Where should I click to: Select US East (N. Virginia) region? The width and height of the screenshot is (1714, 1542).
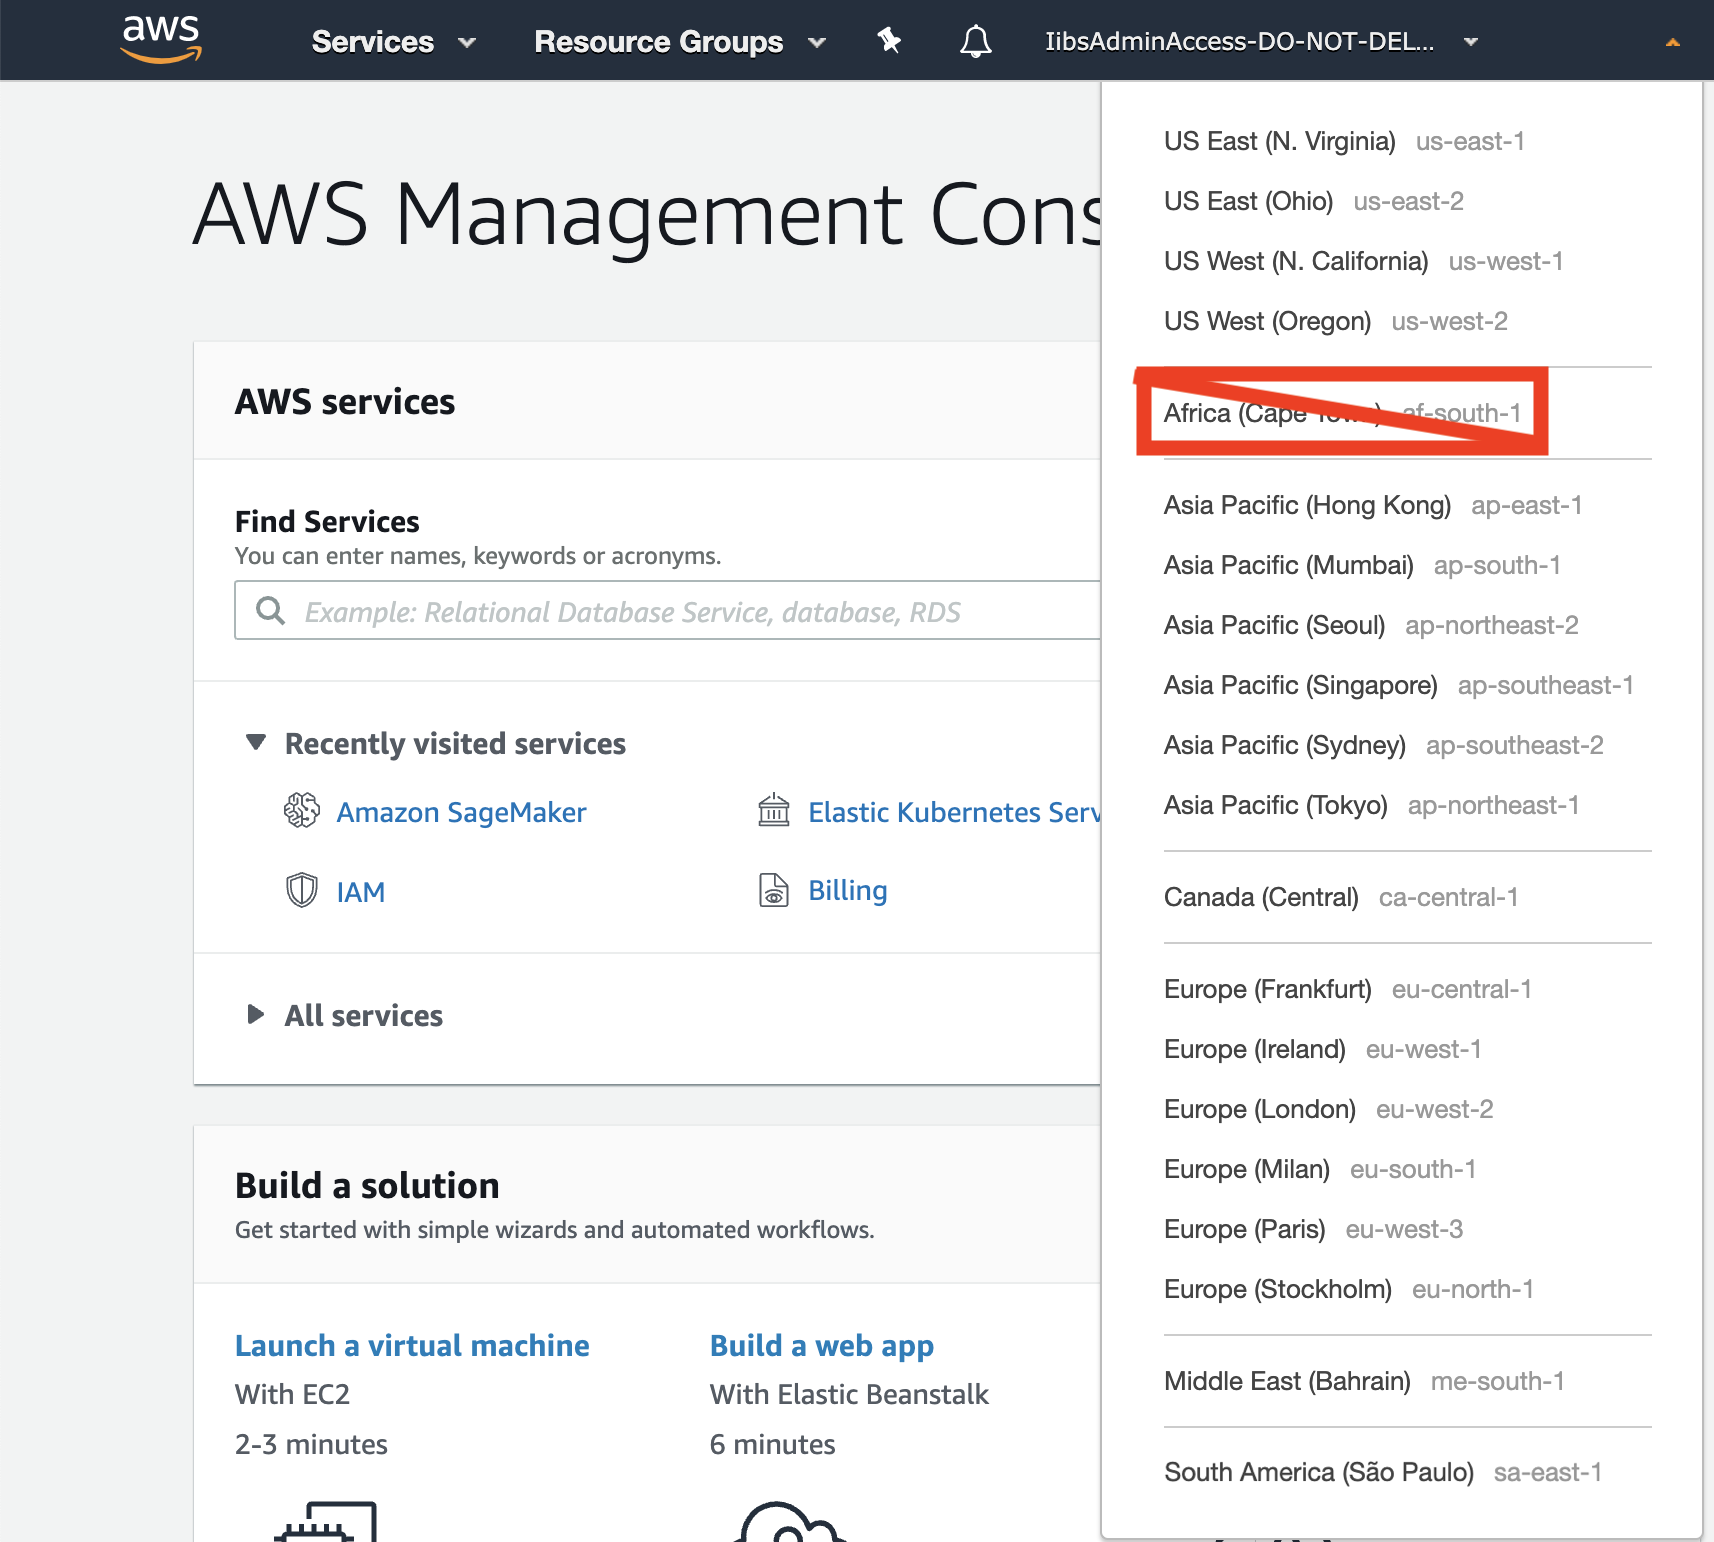point(1344,141)
